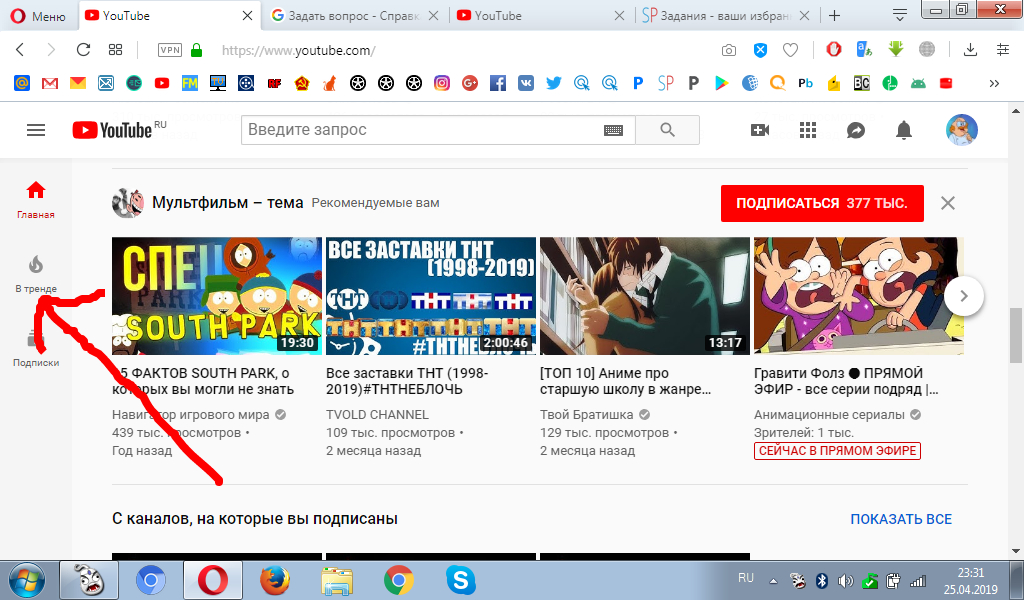Click ПОКАЗАТЬ ВСЕ for subscribed channels

click(x=901, y=519)
